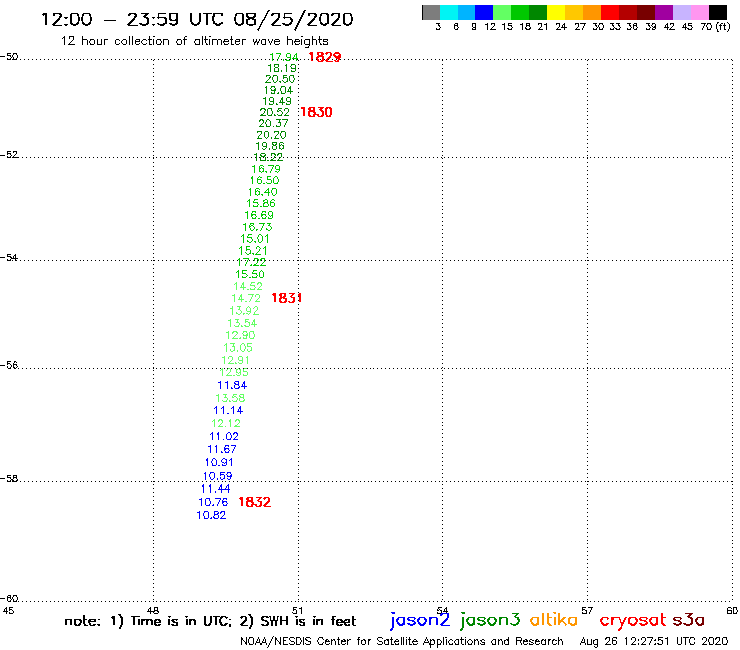The width and height of the screenshot is (740, 650).
Task: Click the orange swatch in the color scale
Action: (x=592, y=13)
